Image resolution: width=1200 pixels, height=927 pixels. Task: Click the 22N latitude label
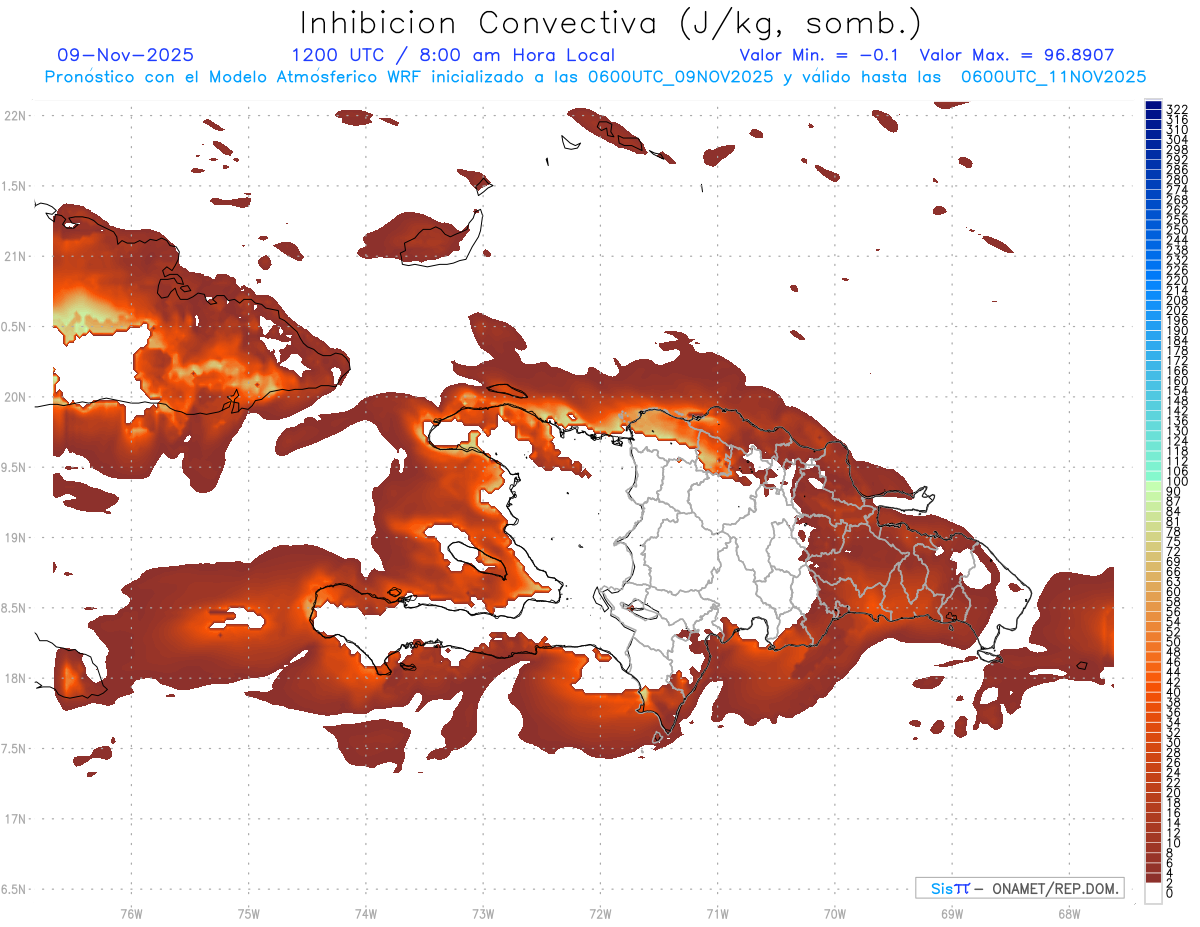pyautogui.click(x=16, y=116)
